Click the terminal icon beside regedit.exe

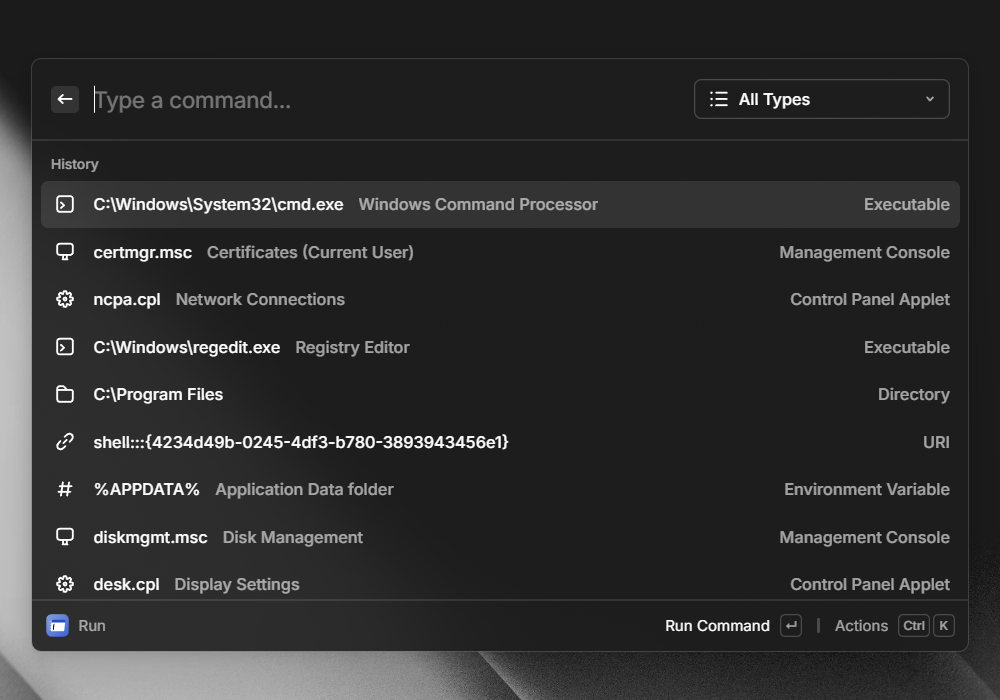coord(65,347)
